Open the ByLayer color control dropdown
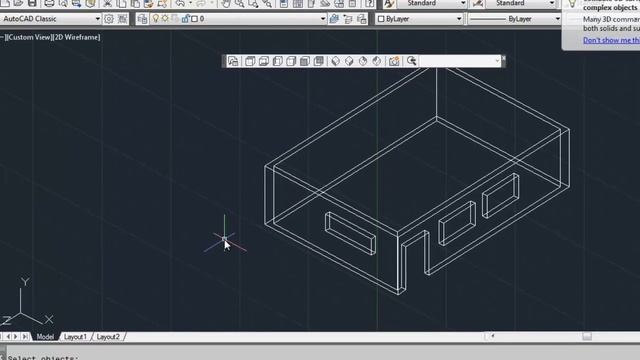This screenshot has height=360, width=640. pos(459,19)
